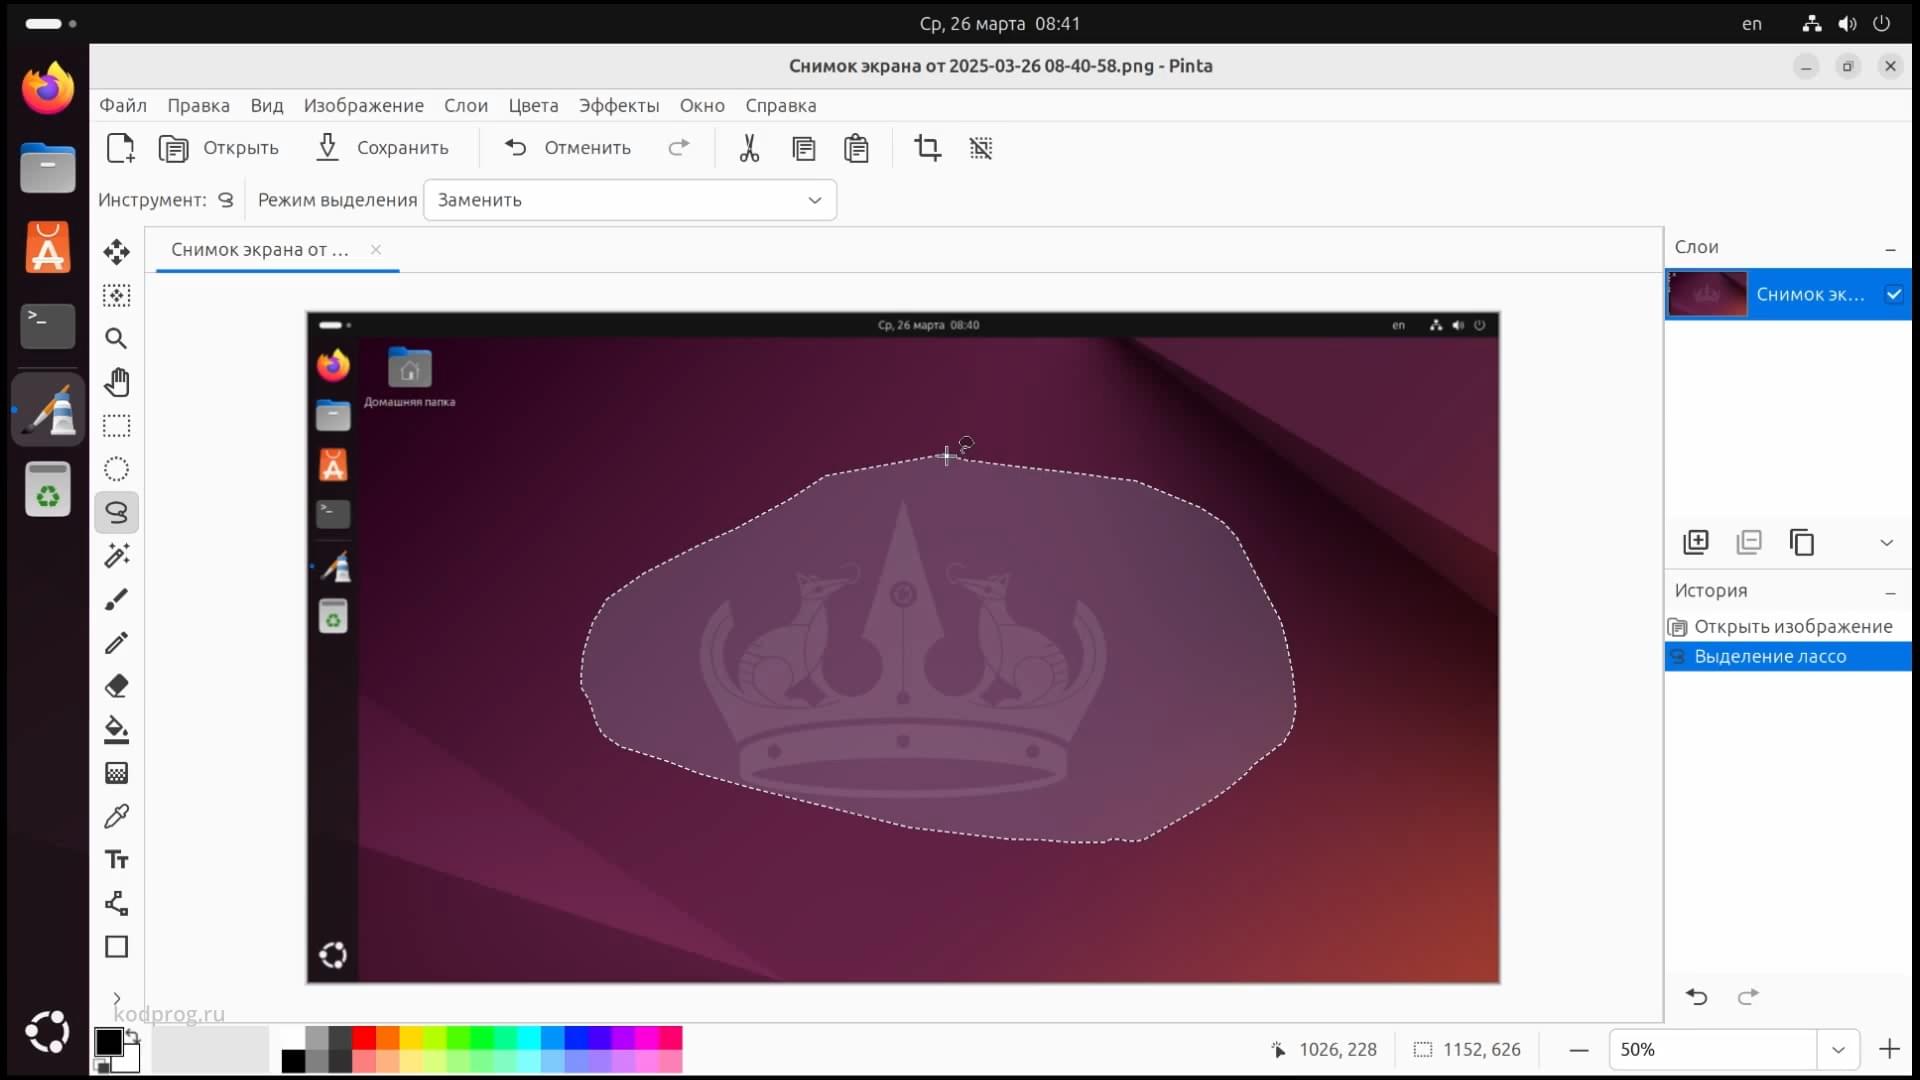1920x1080 pixels.
Task: Select the Ellipse Select tool
Action: point(116,469)
